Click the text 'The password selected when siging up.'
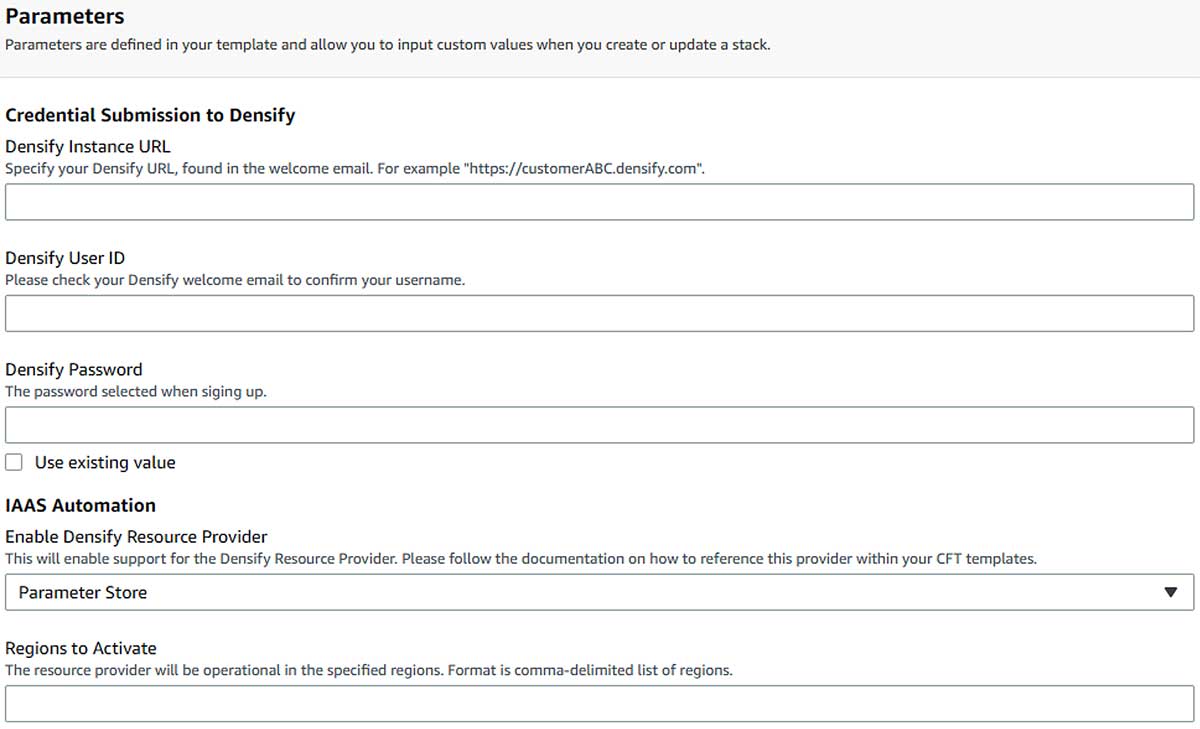The image size is (1200, 729). pyautogui.click(x=136, y=392)
